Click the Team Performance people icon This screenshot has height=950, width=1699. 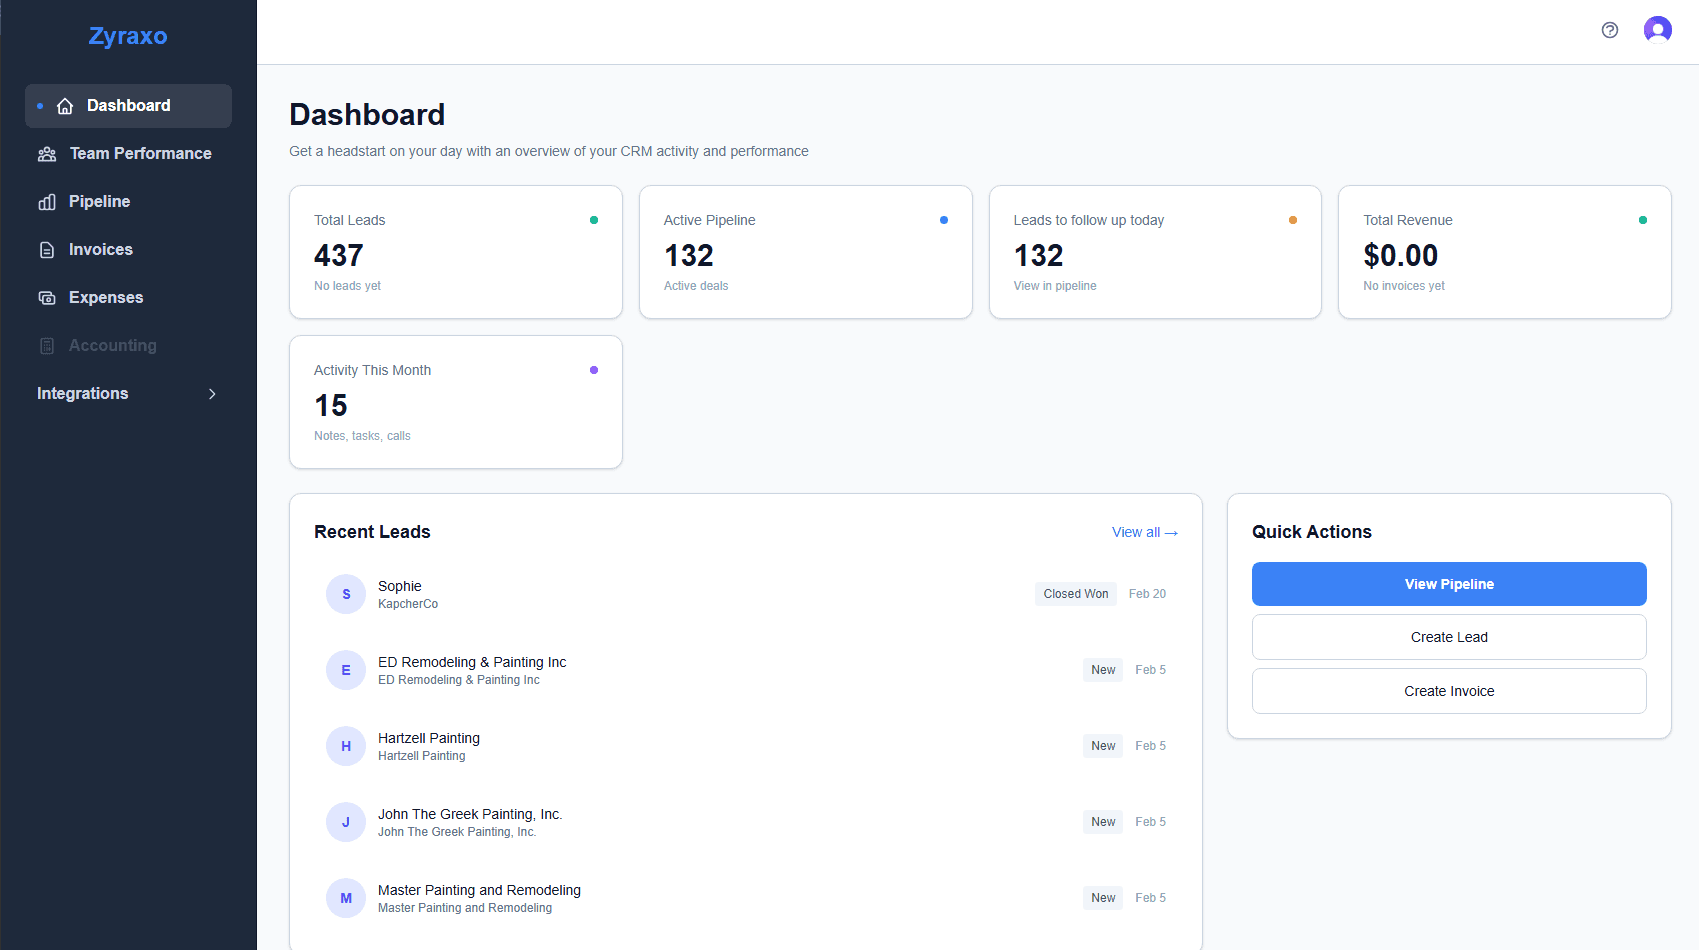coord(47,154)
